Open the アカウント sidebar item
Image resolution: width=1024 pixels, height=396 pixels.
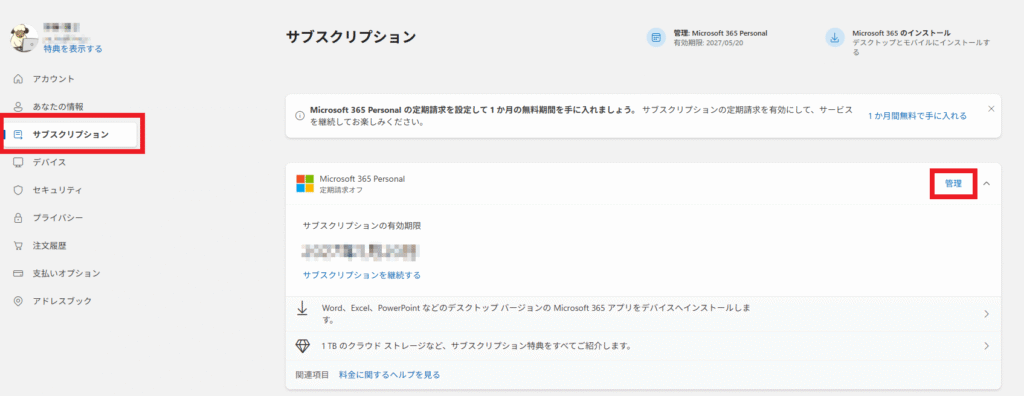pos(54,79)
